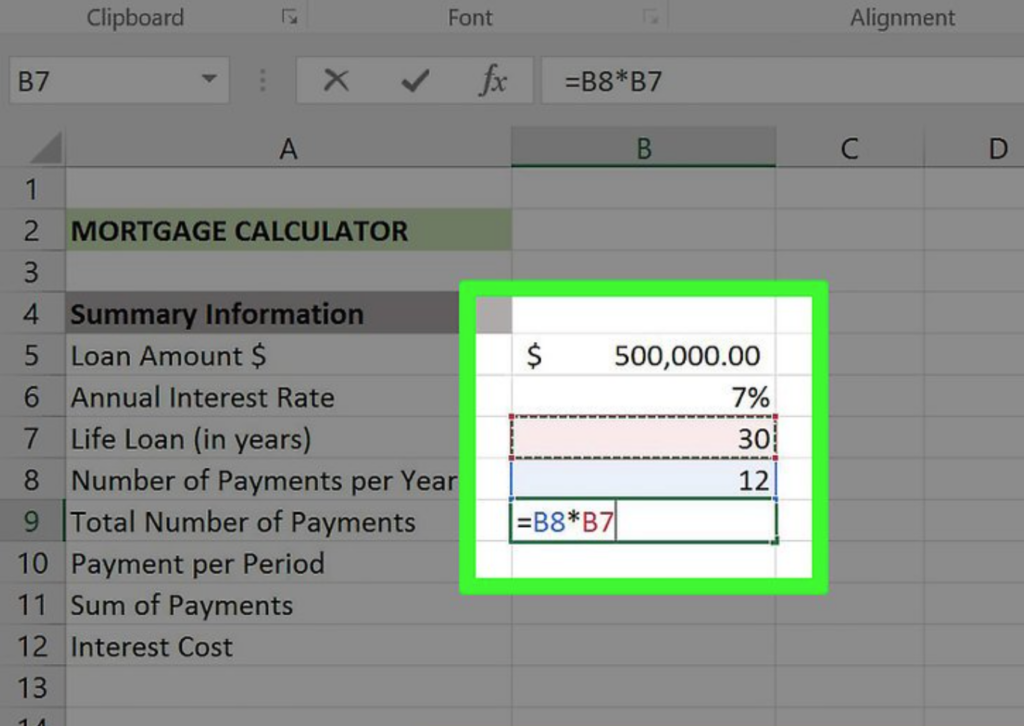Select the 7% Annual Interest Rate cell

[x=643, y=397]
